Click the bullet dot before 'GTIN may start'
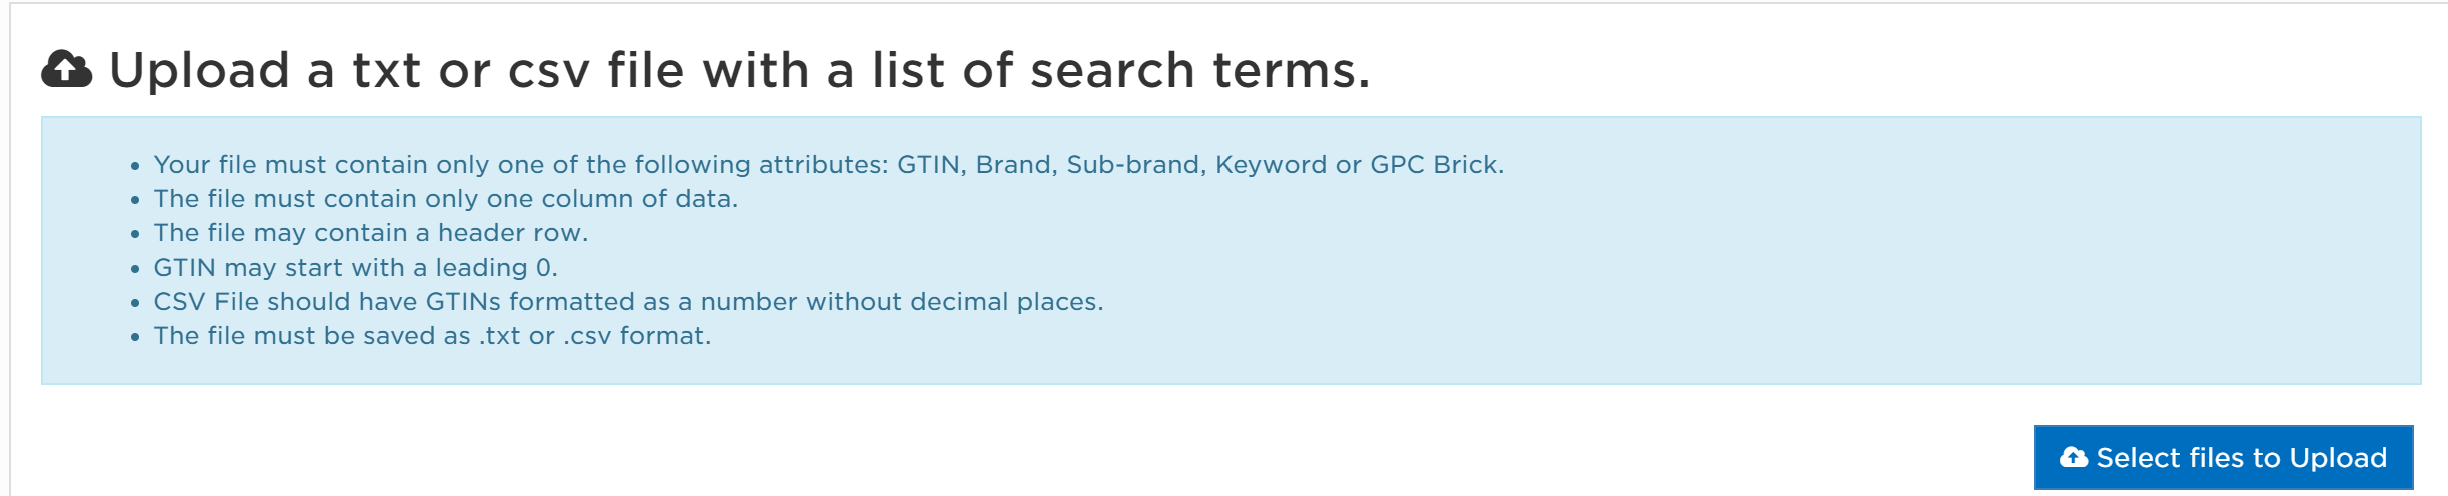 [135, 270]
